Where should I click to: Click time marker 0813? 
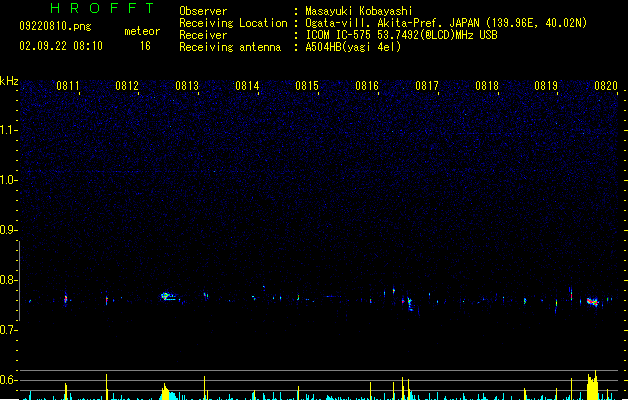pyautogui.click(x=187, y=86)
